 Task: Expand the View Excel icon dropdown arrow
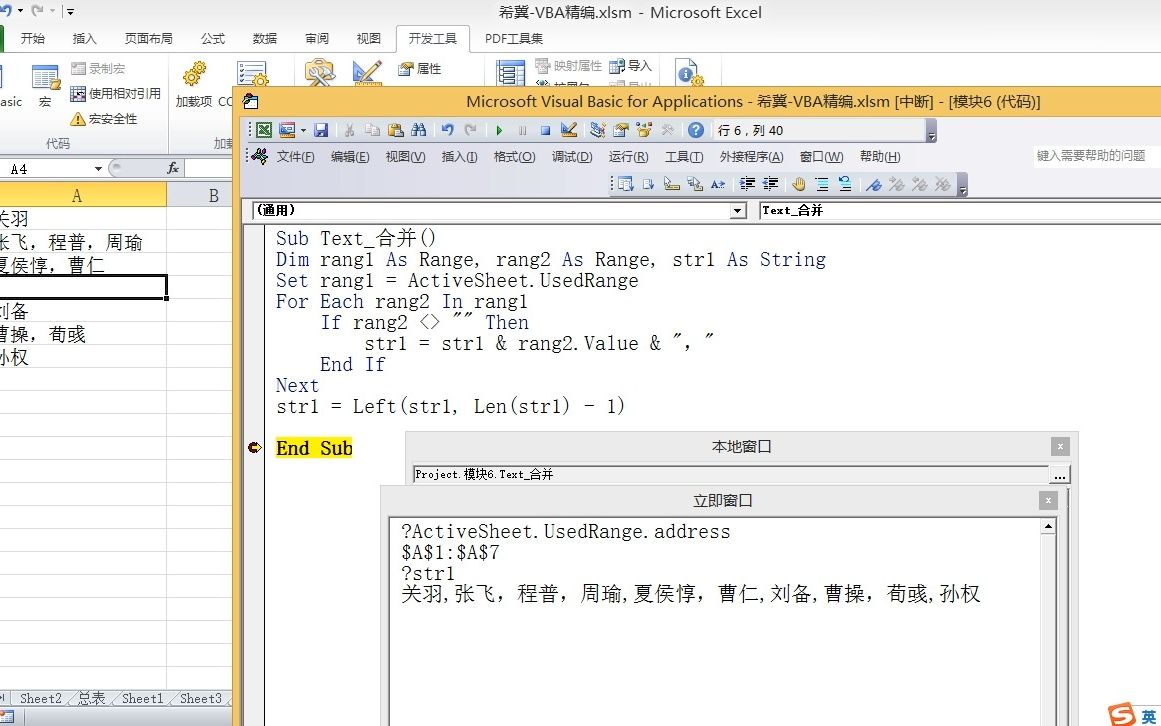coord(302,129)
